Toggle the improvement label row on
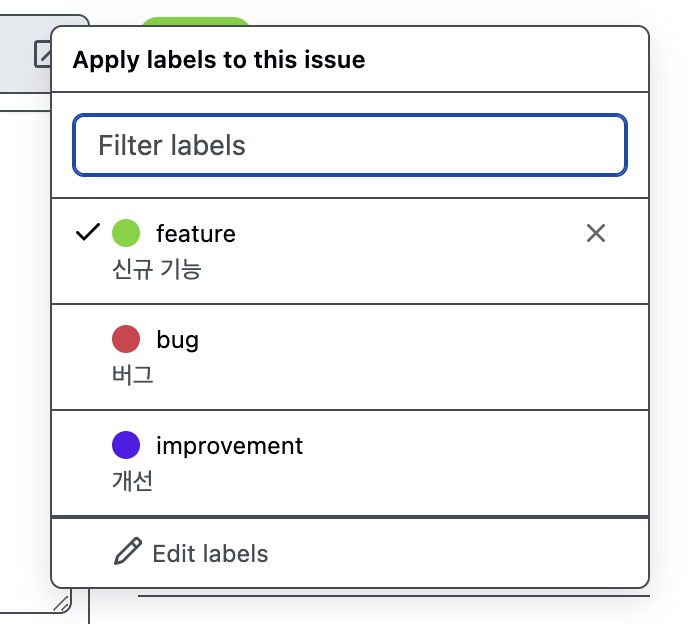 (x=350, y=463)
